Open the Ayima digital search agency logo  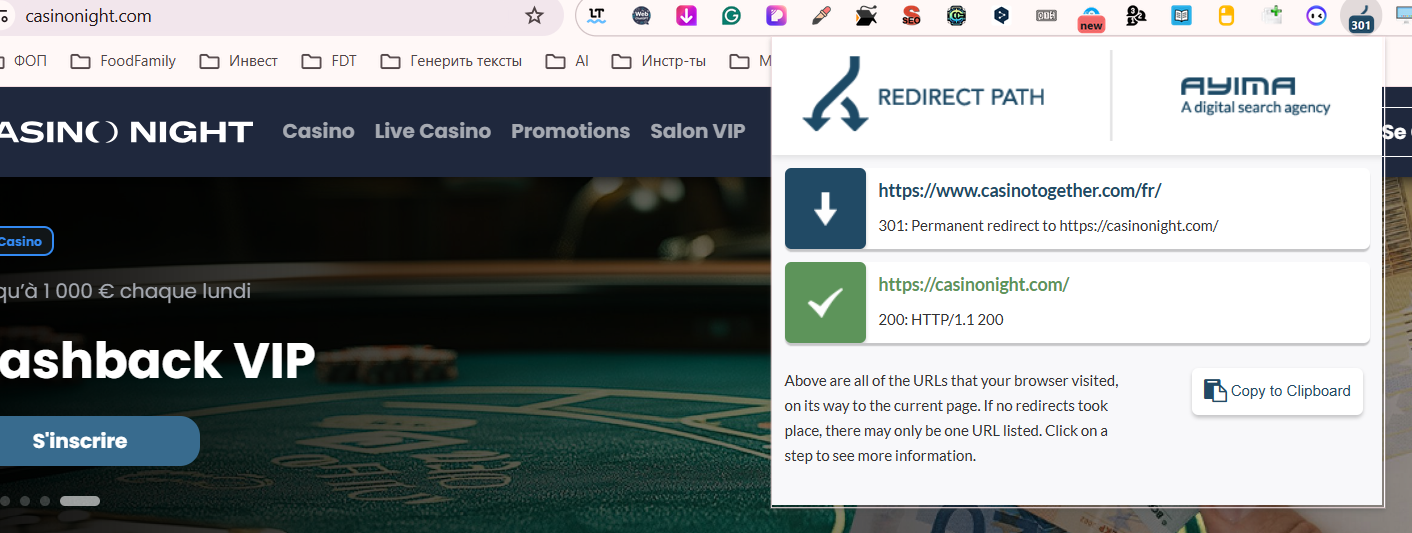[x=1255, y=96]
